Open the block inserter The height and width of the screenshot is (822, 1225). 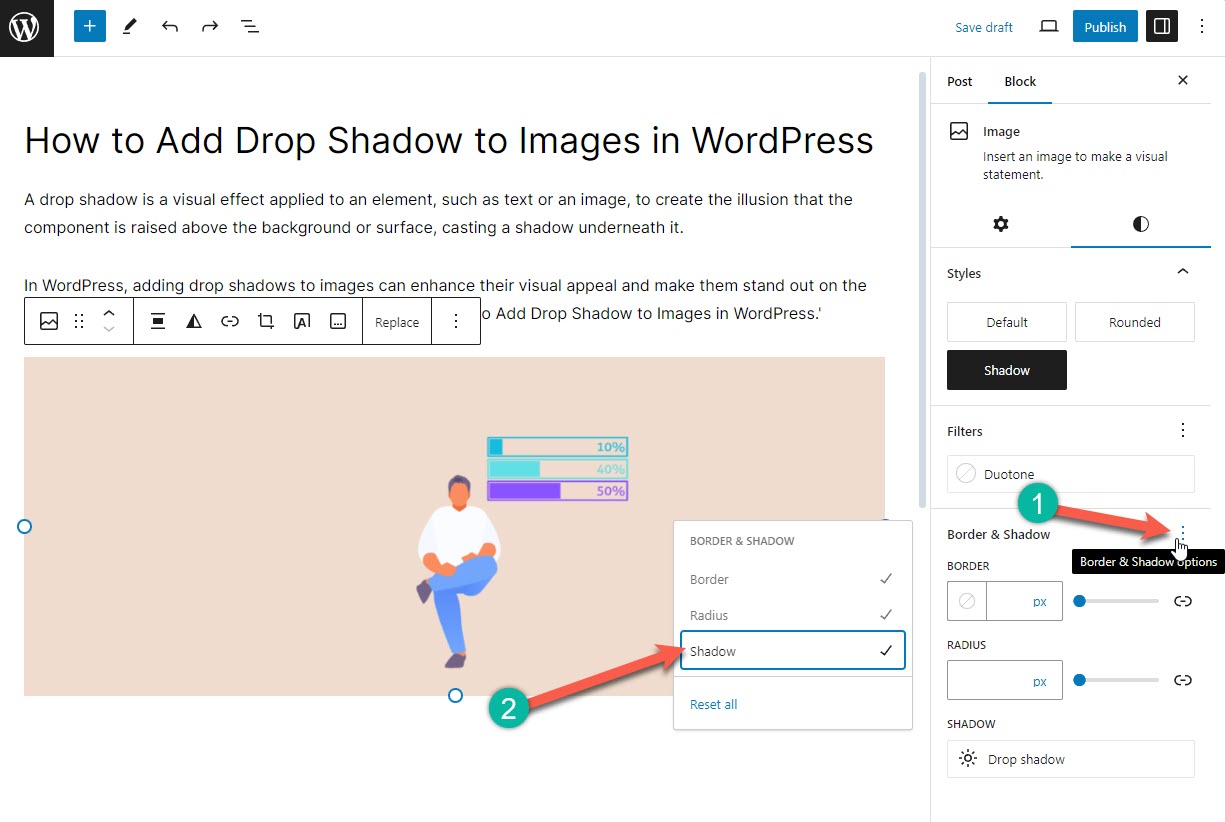pyautogui.click(x=89, y=26)
